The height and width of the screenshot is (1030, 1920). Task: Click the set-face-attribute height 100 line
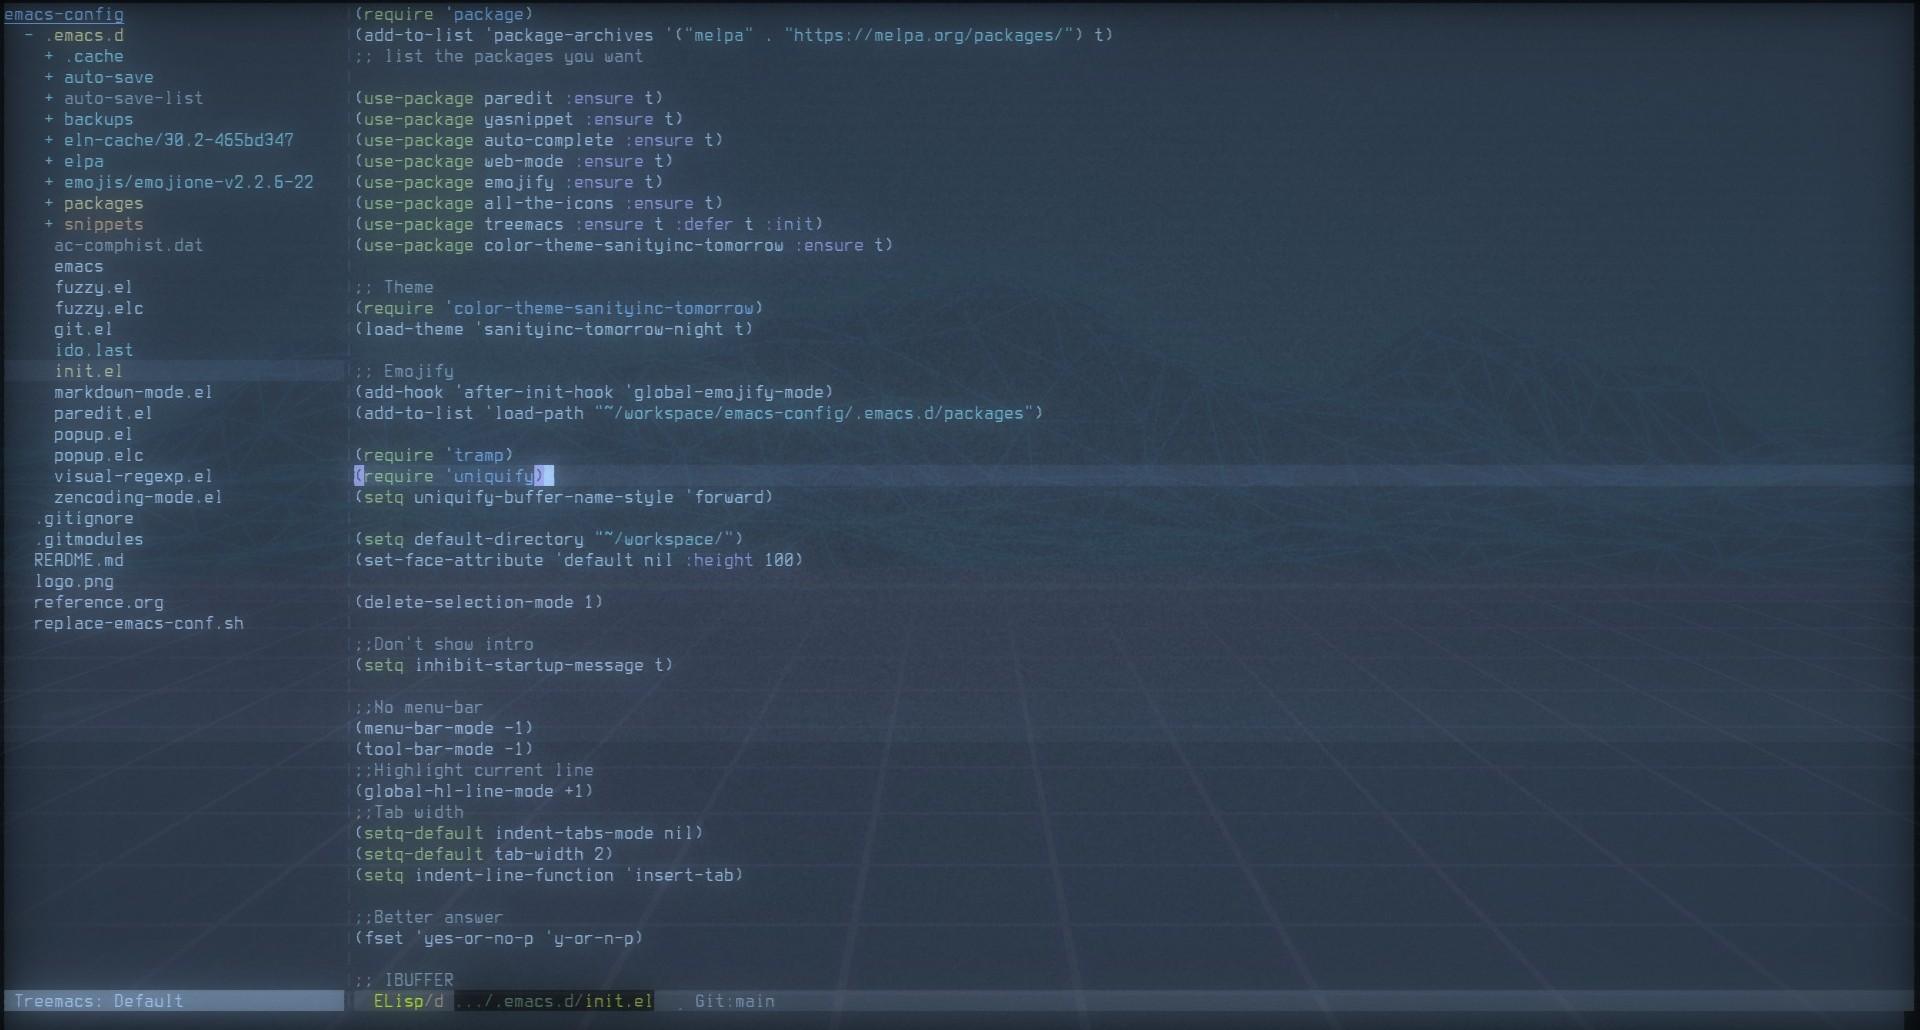click(579, 560)
